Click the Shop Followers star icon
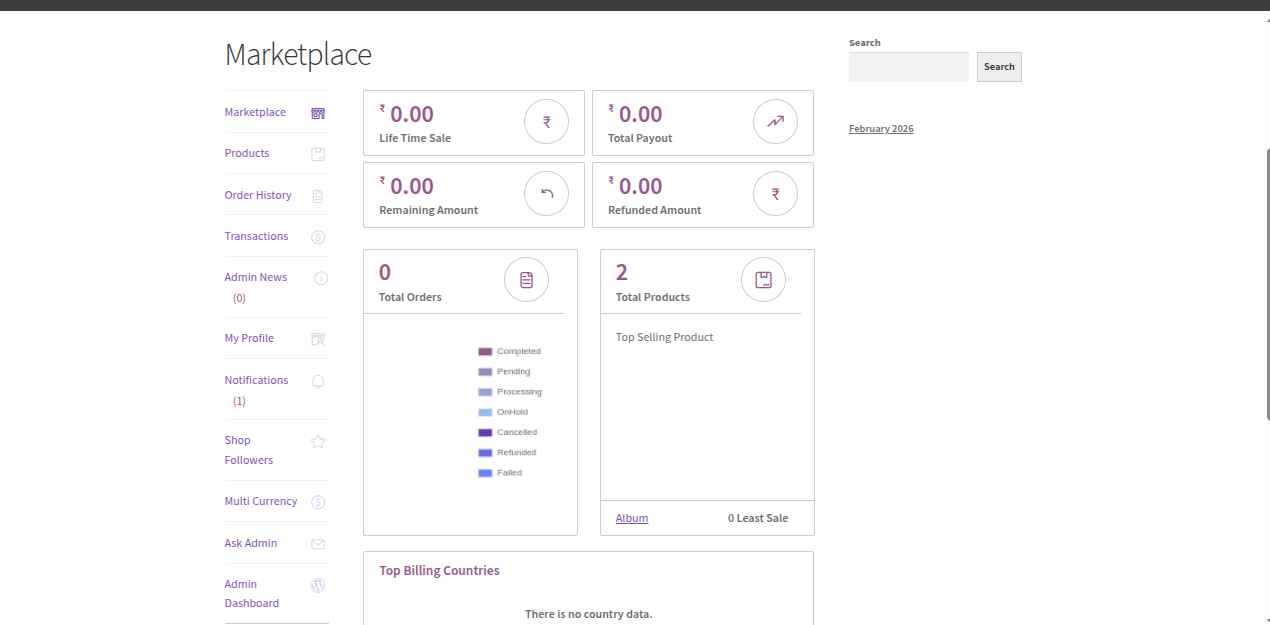 click(x=318, y=441)
